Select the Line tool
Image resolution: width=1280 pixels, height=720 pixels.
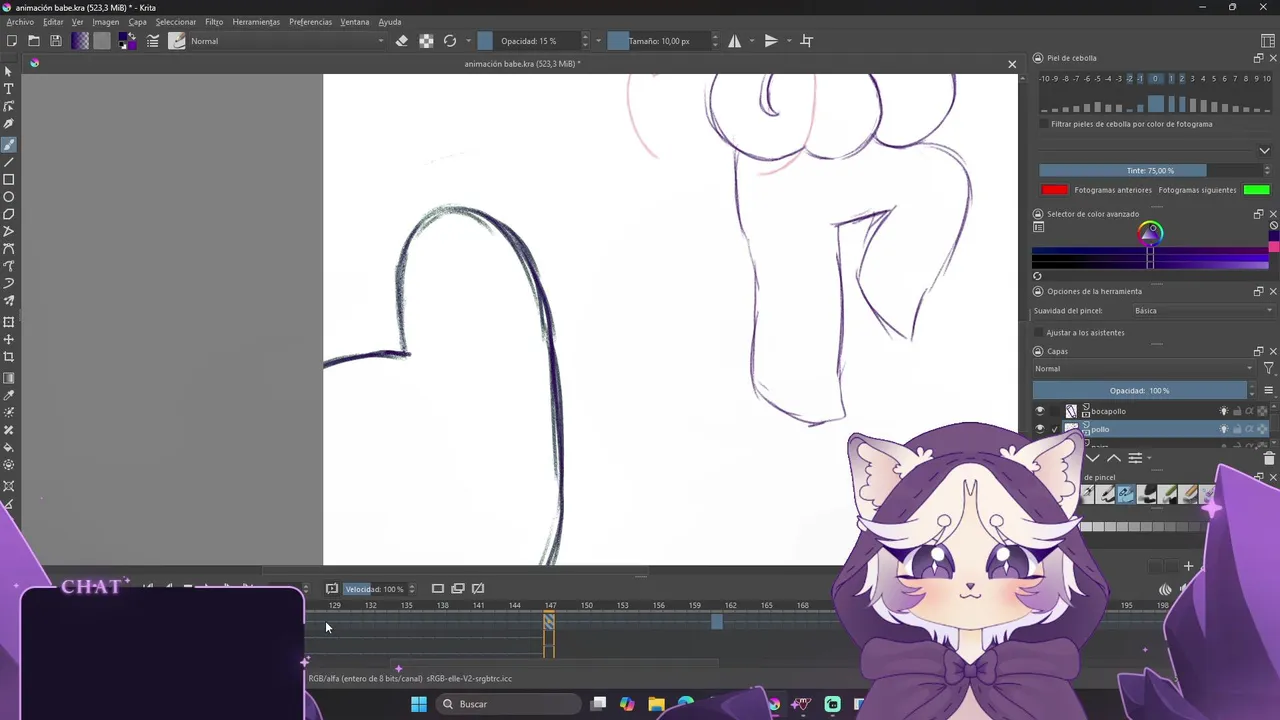[x=9, y=162]
